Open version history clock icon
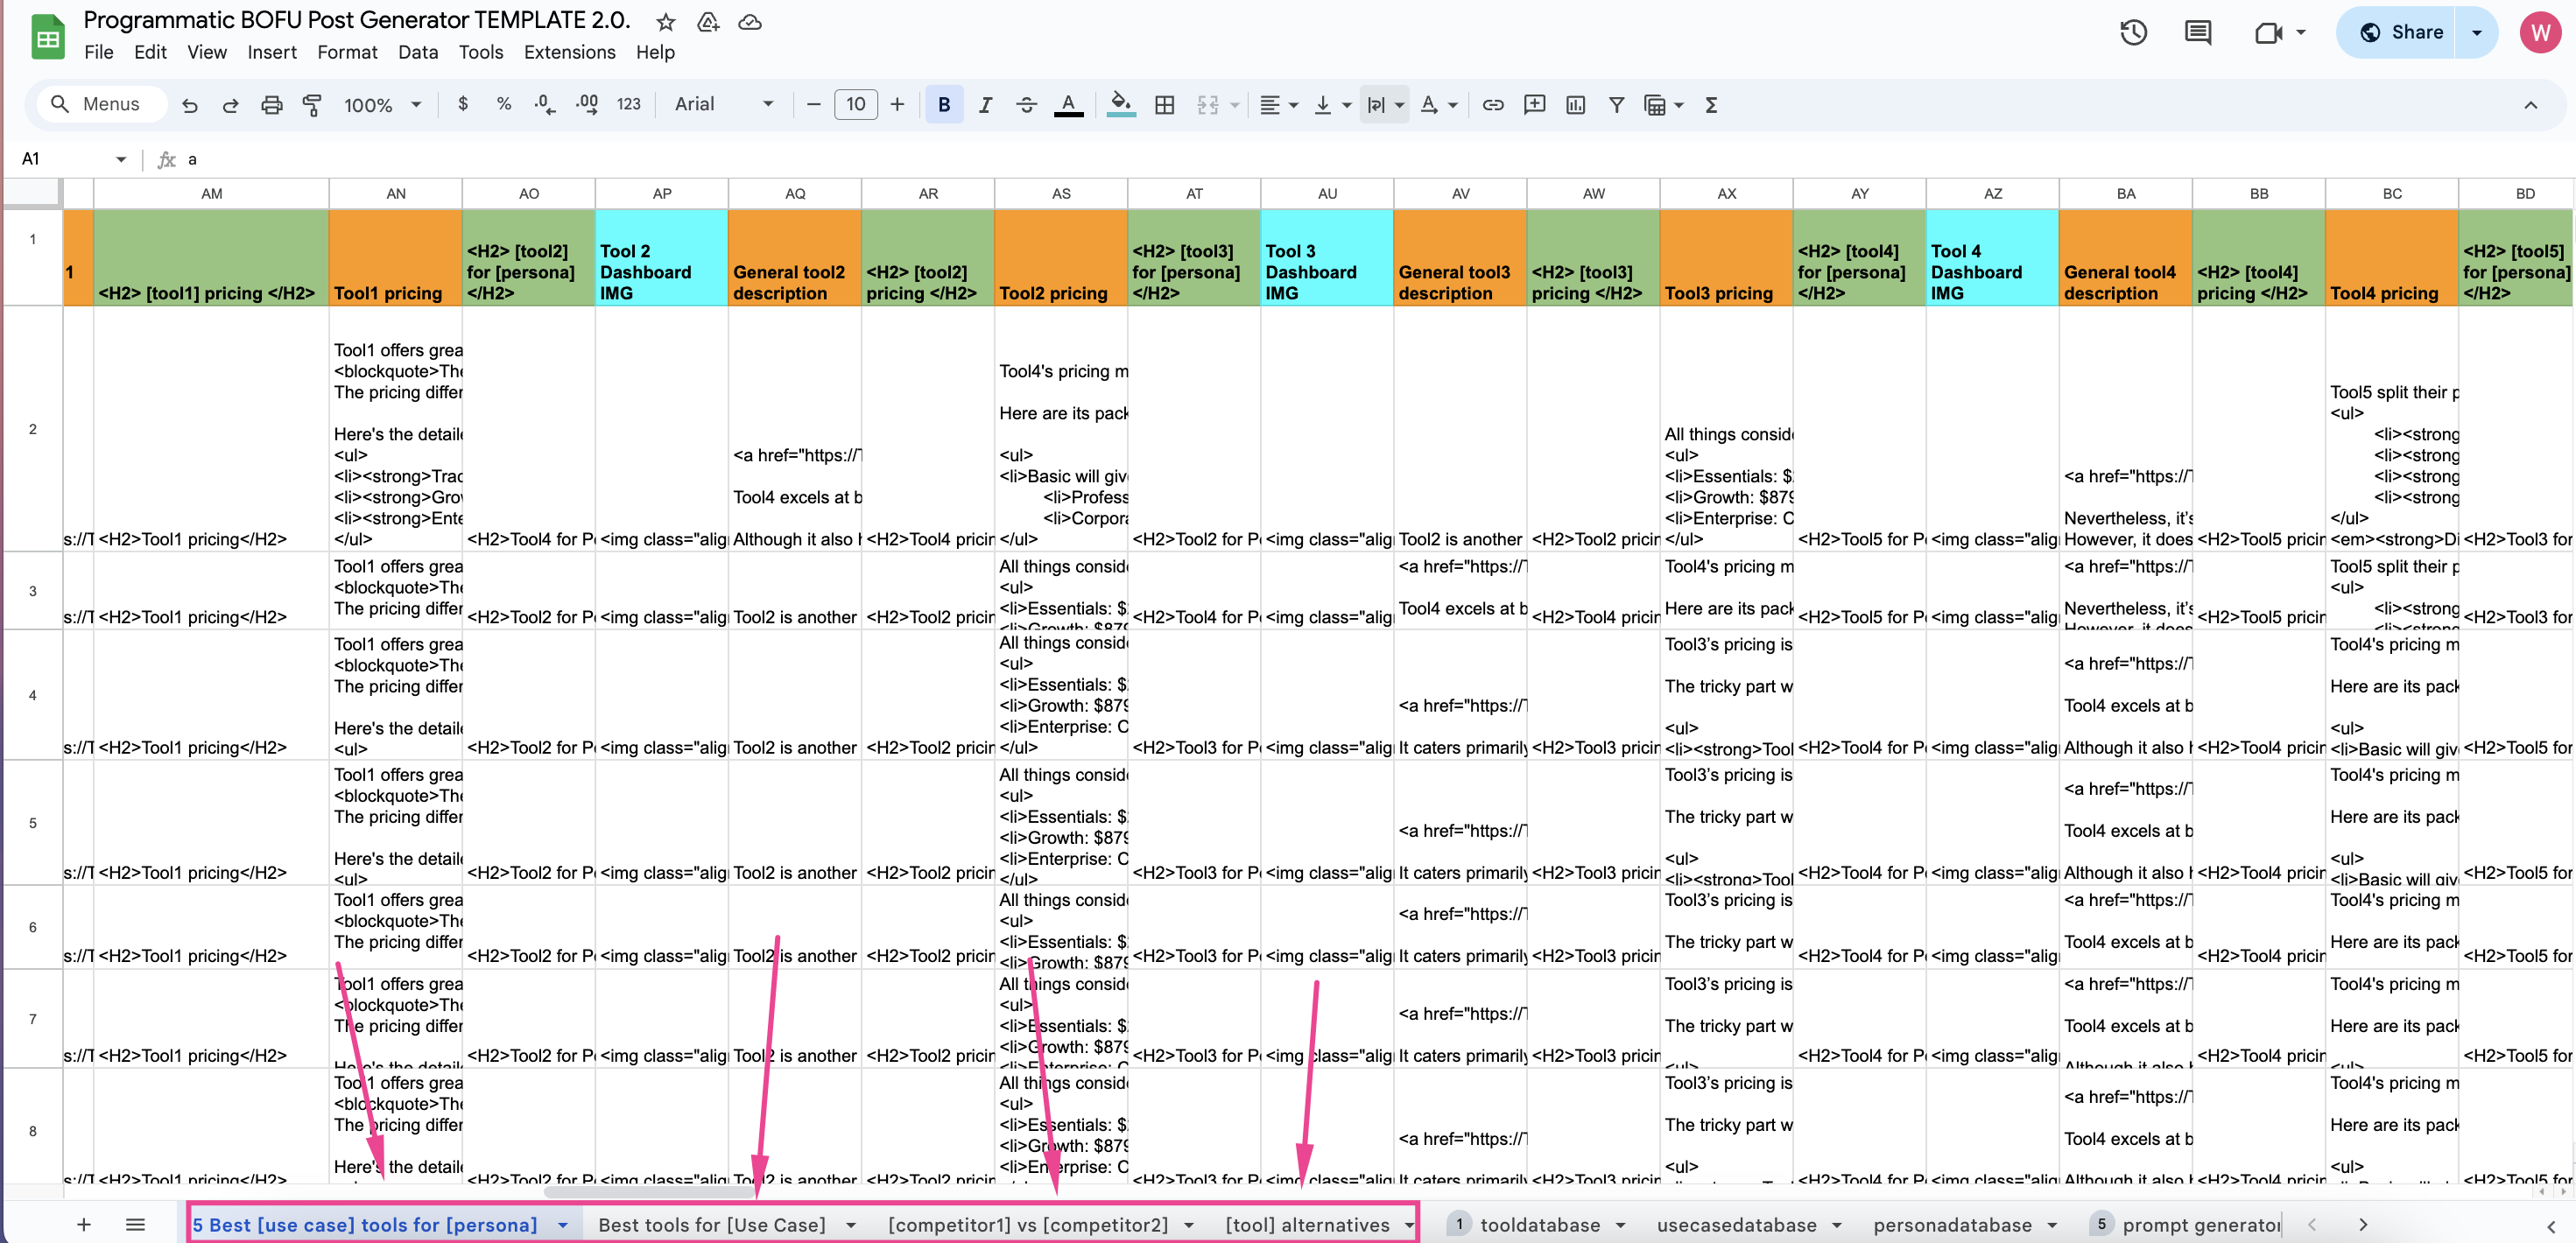The width and height of the screenshot is (2576, 1243). [x=2133, y=32]
